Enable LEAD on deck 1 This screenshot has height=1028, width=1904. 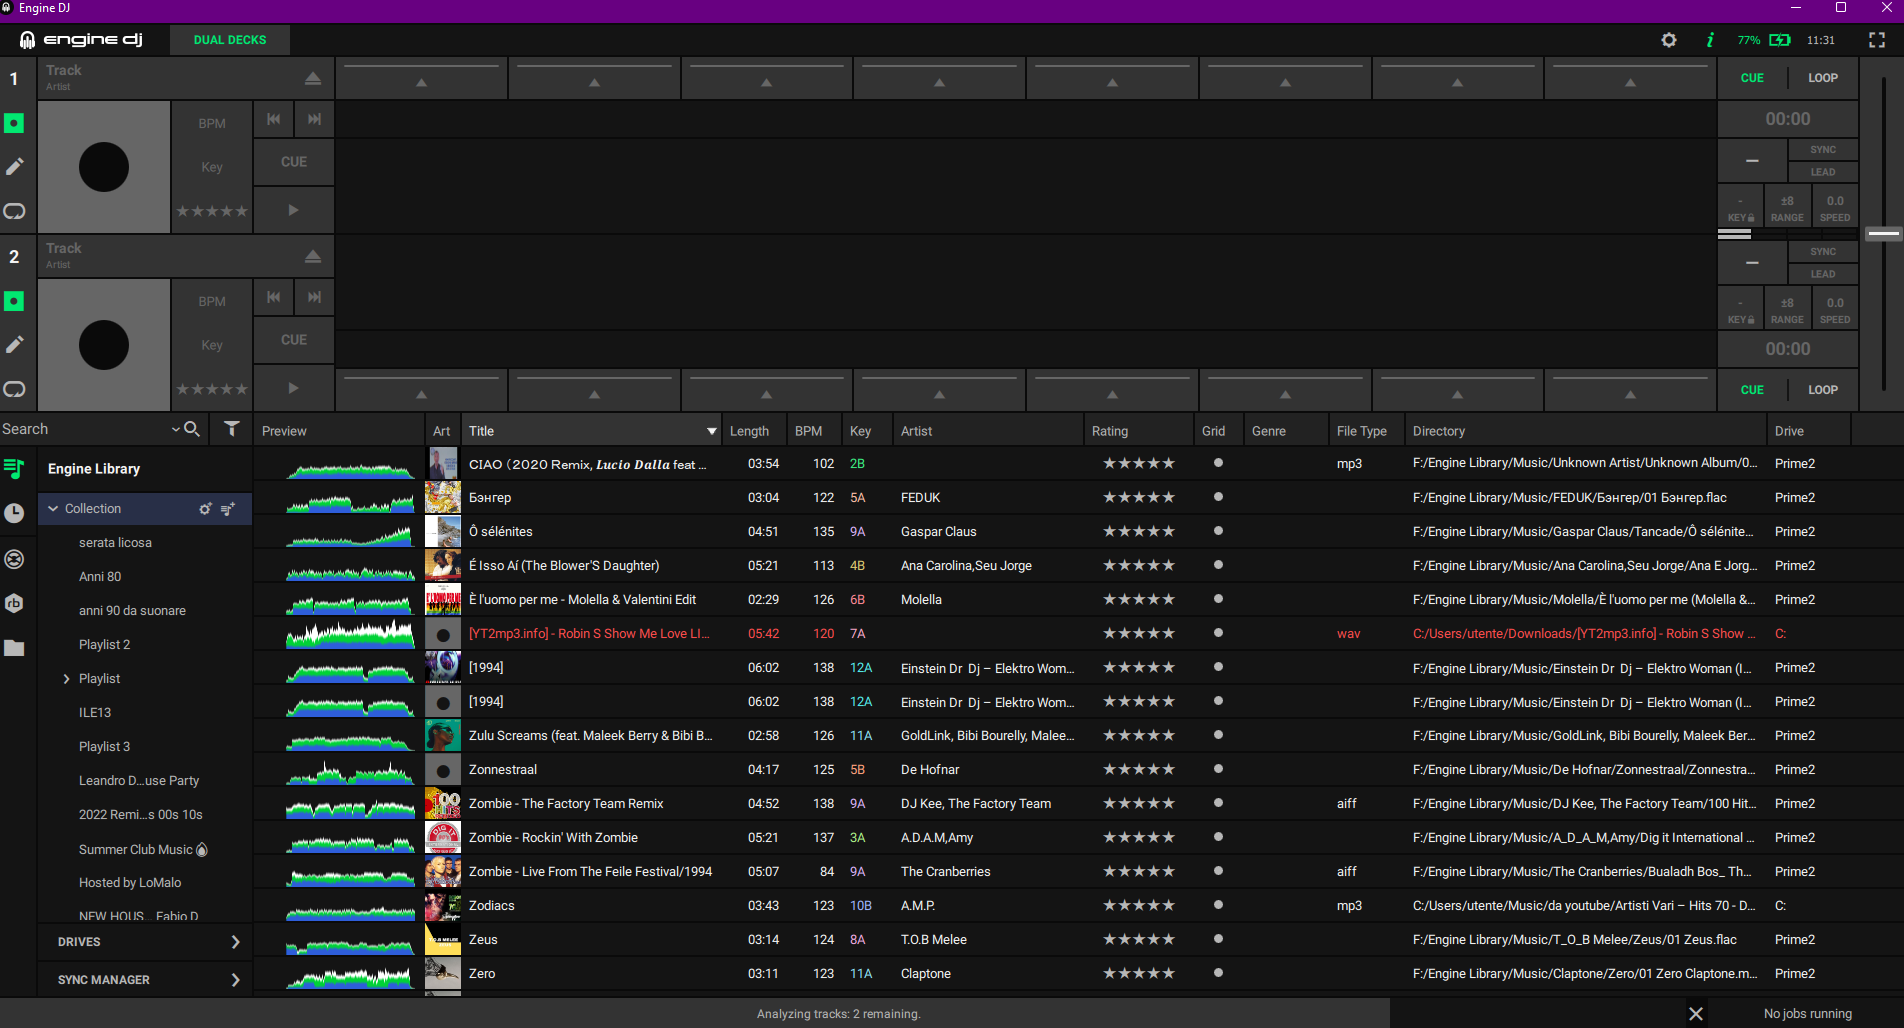1823,172
